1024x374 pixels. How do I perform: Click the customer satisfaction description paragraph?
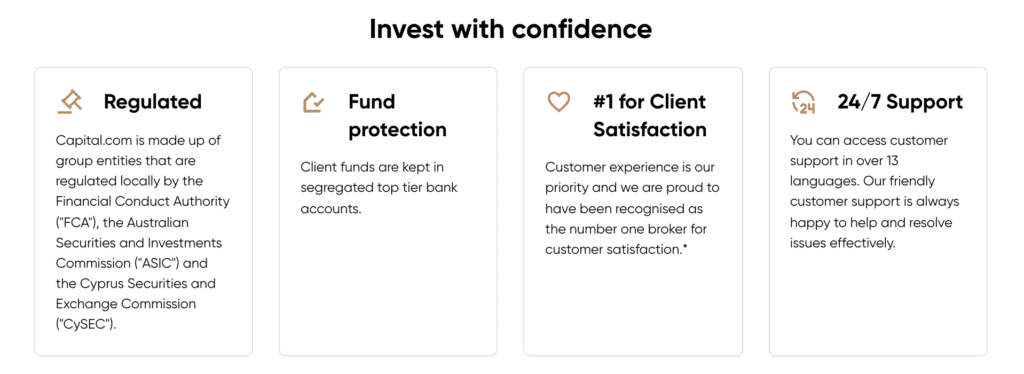pos(632,208)
